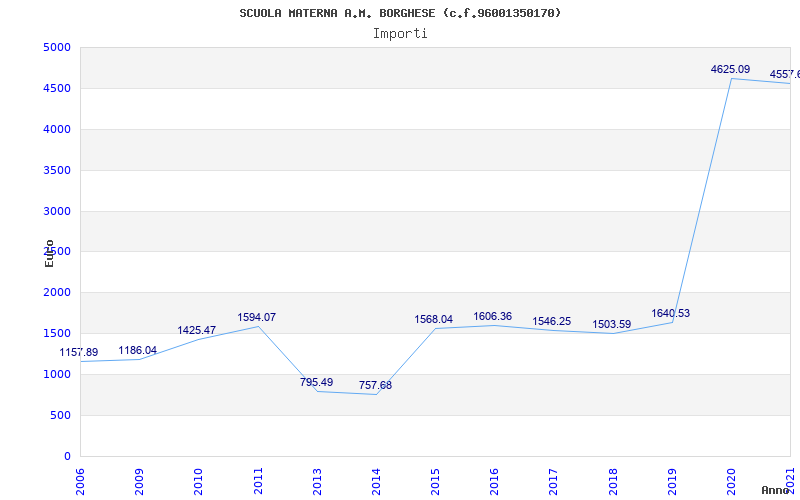Click the 1640.53 data label for 2019

(670, 313)
